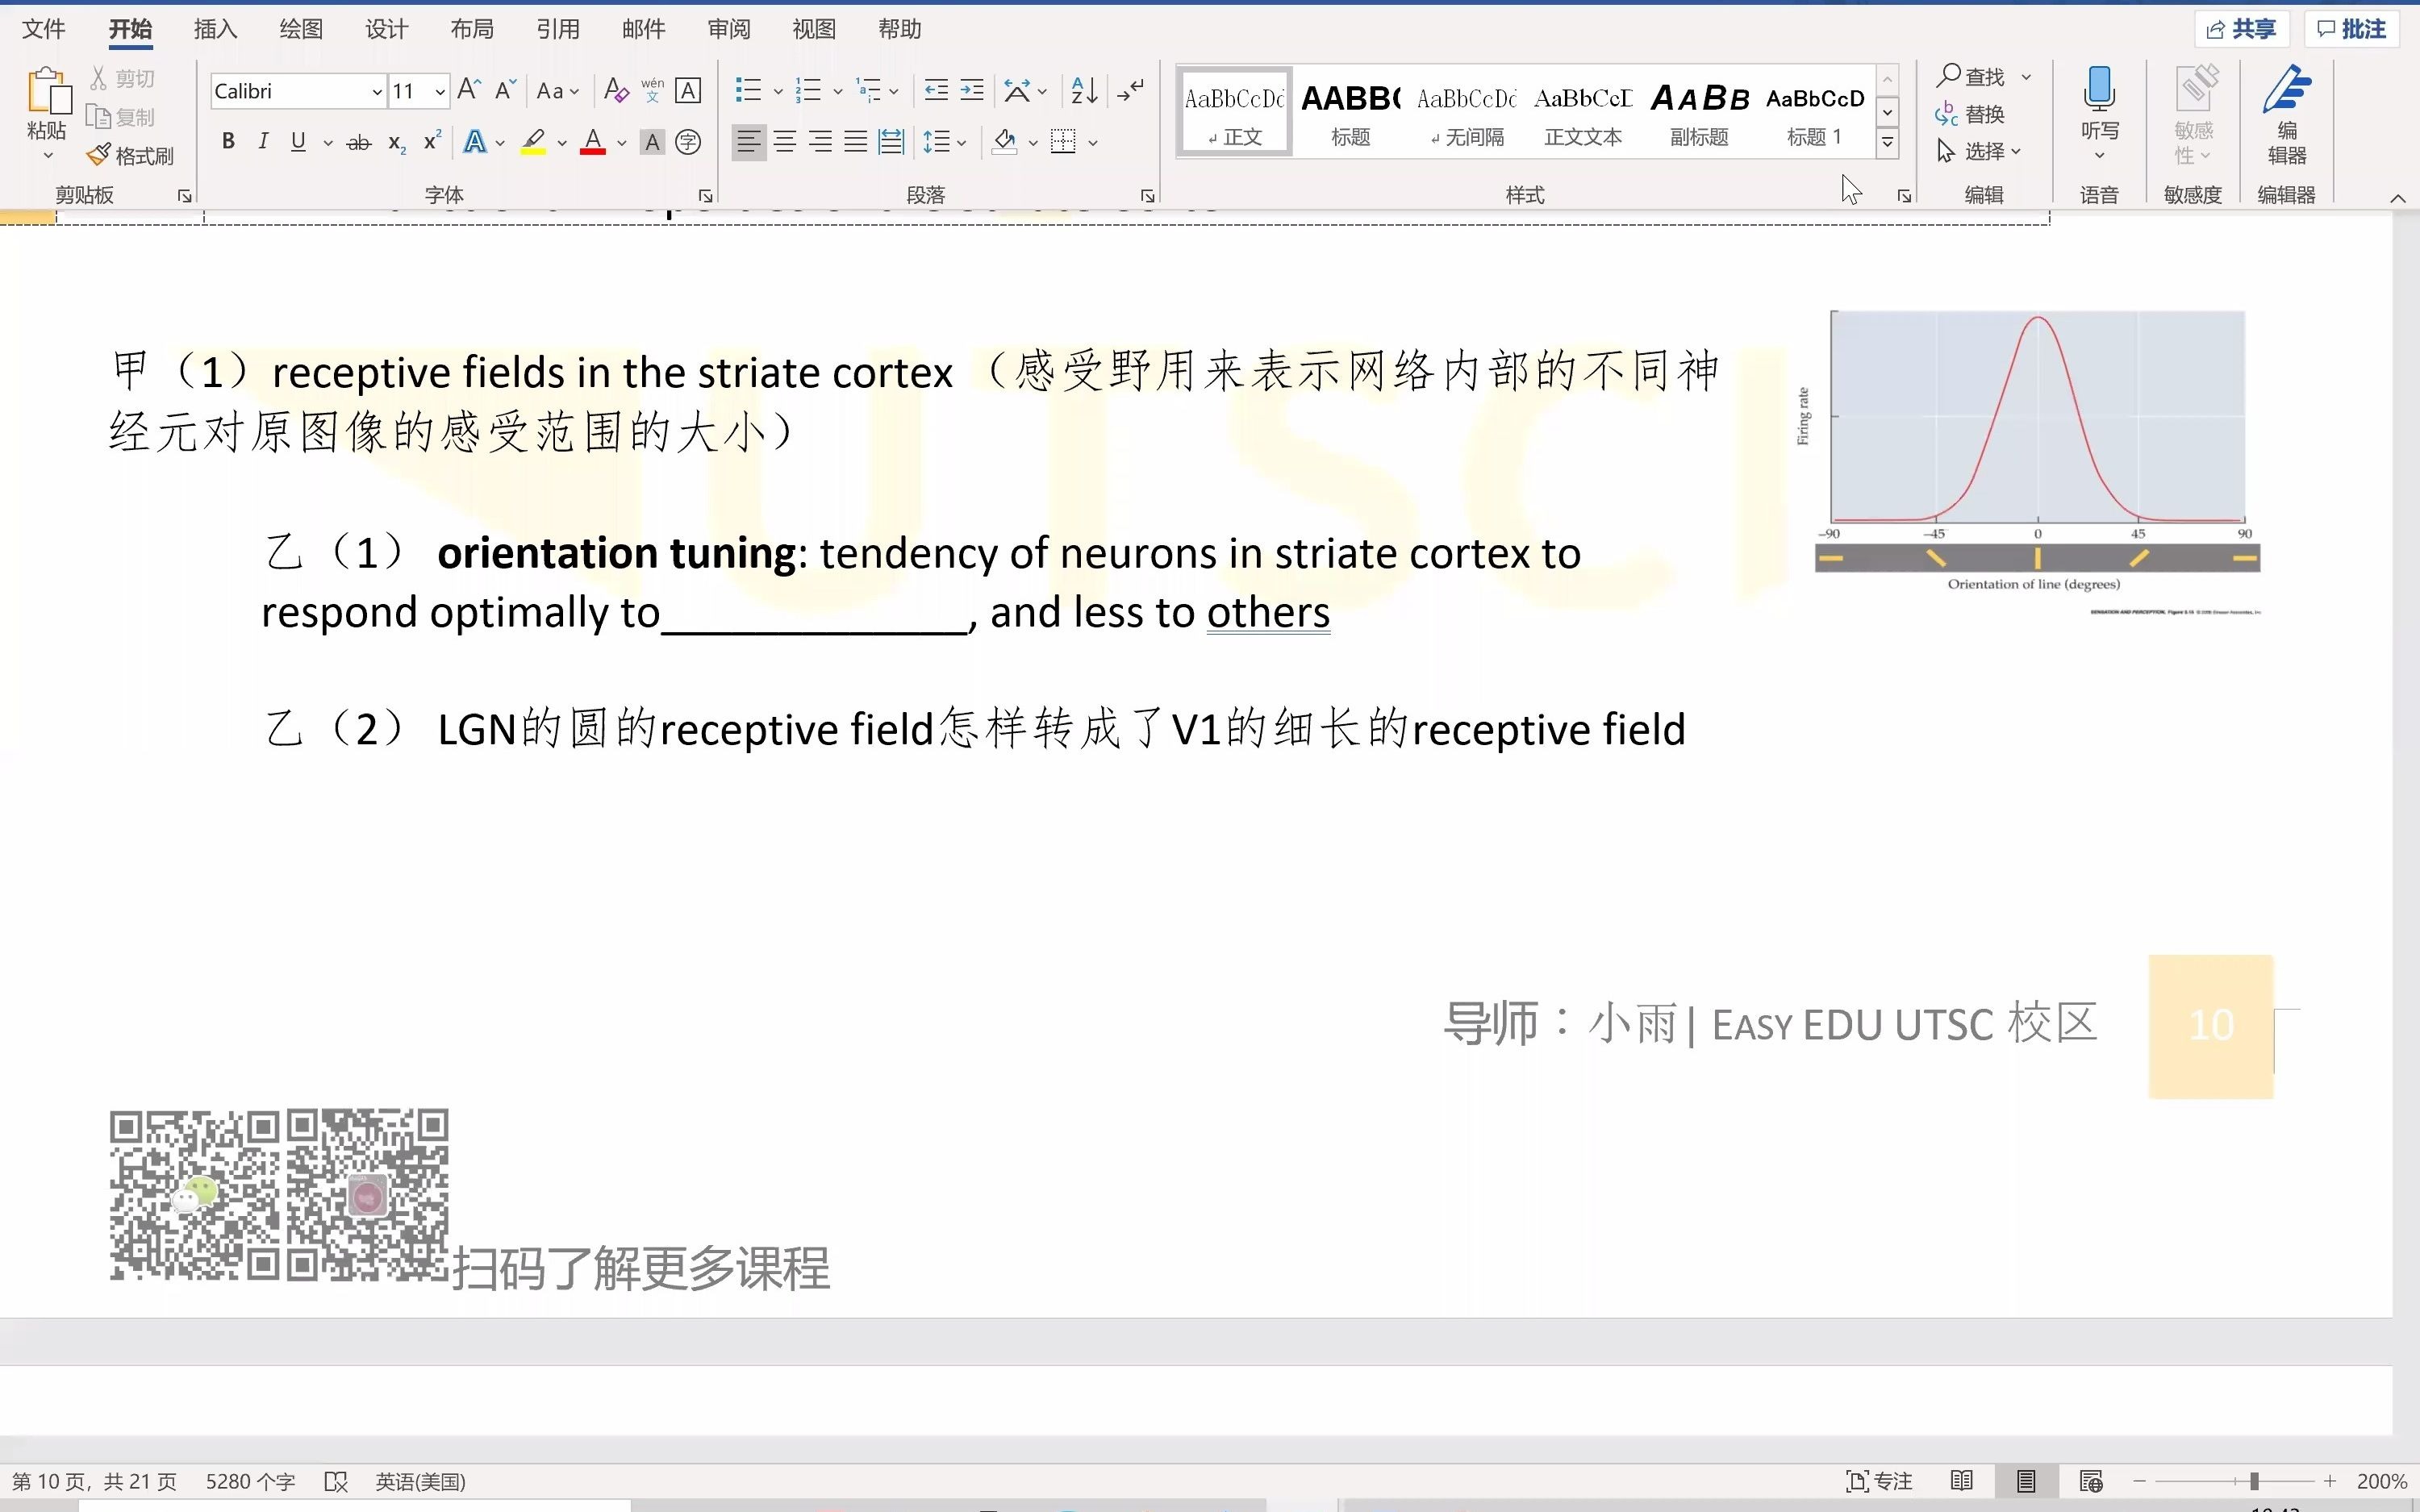Image resolution: width=2420 pixels, height=1512 pixels.
Task: Apply character border icon
Action: [688, 91]
